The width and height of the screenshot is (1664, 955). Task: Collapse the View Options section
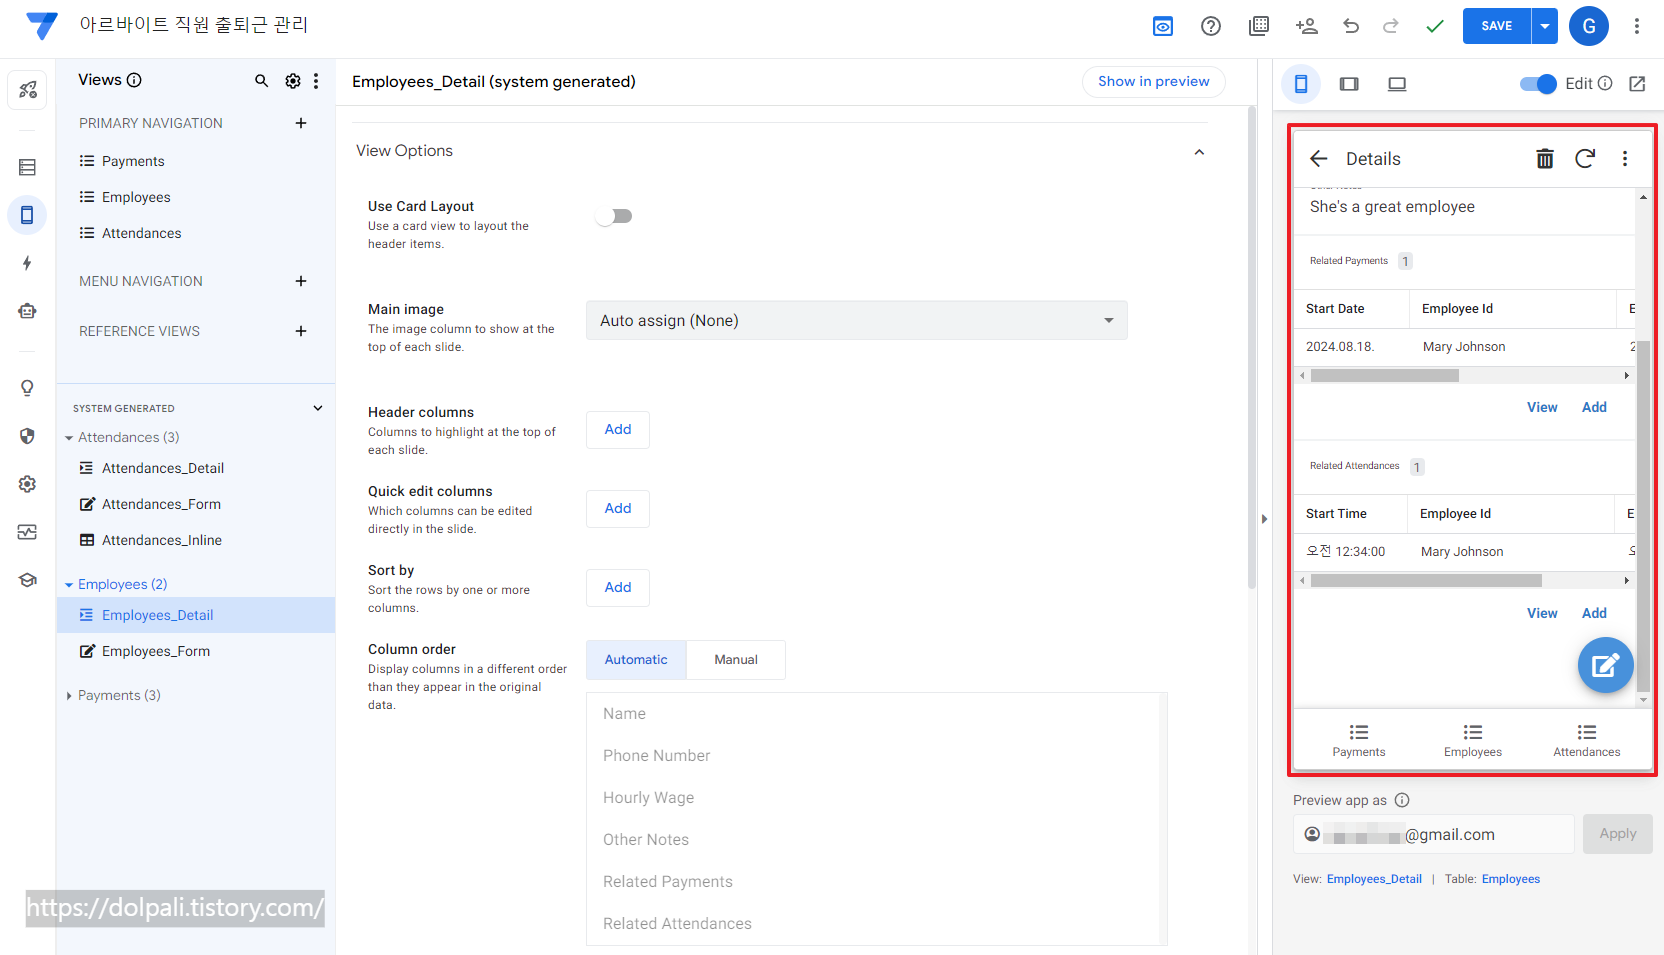point(1199,152)
